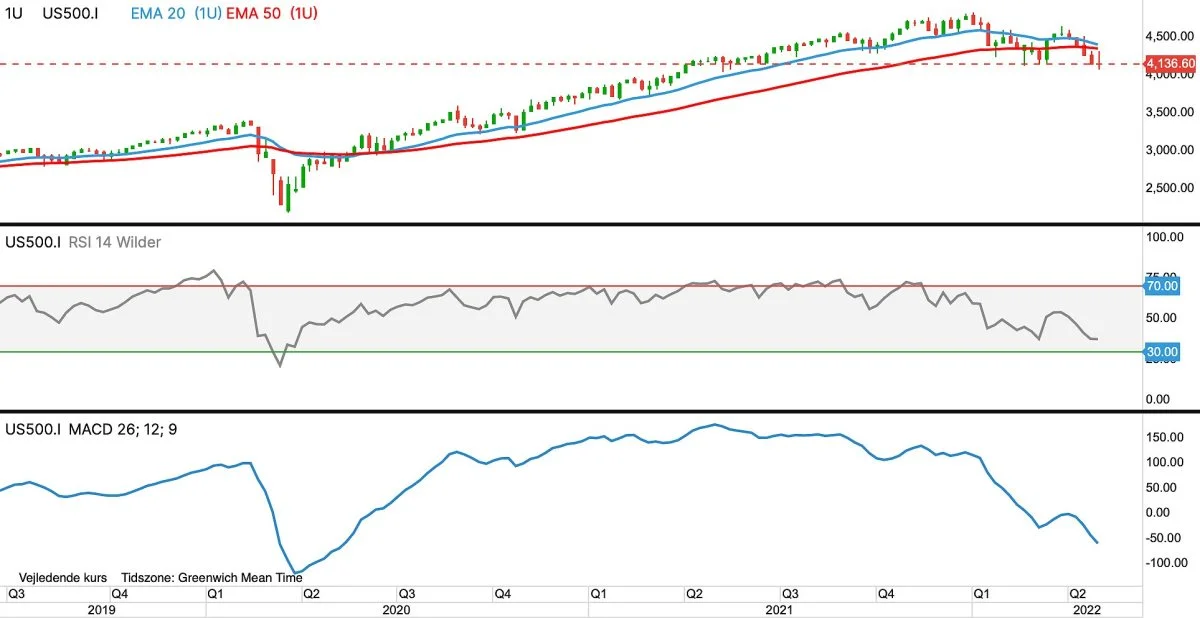Click the RSI 70.00 overbought level tag
Viewport: 1200px width, 618px height.
click(x=1163, y=286)
